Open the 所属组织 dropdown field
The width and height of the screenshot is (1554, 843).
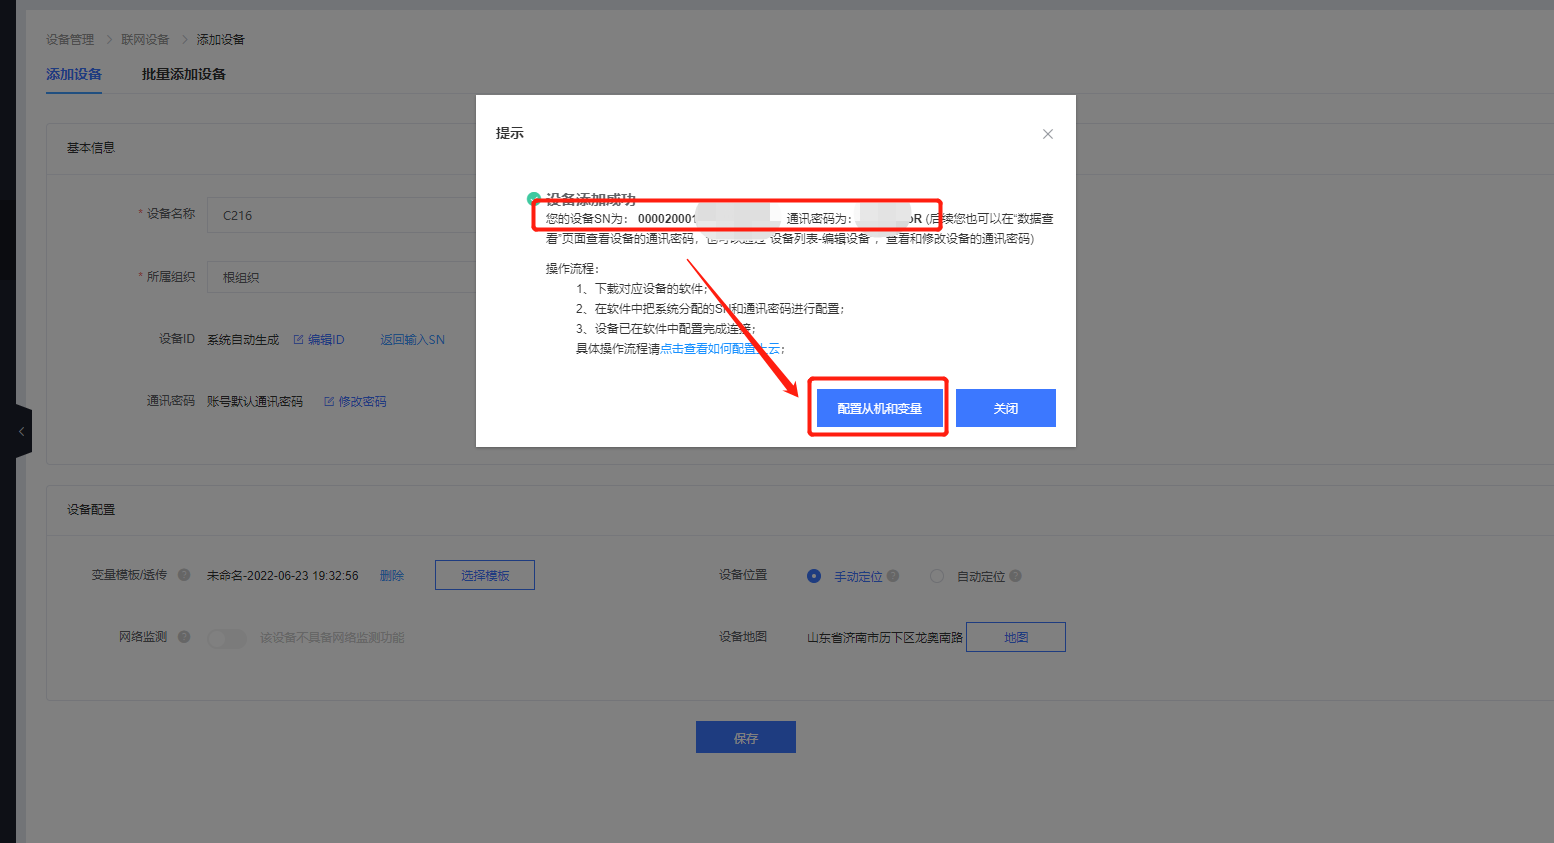pos(340,277)
